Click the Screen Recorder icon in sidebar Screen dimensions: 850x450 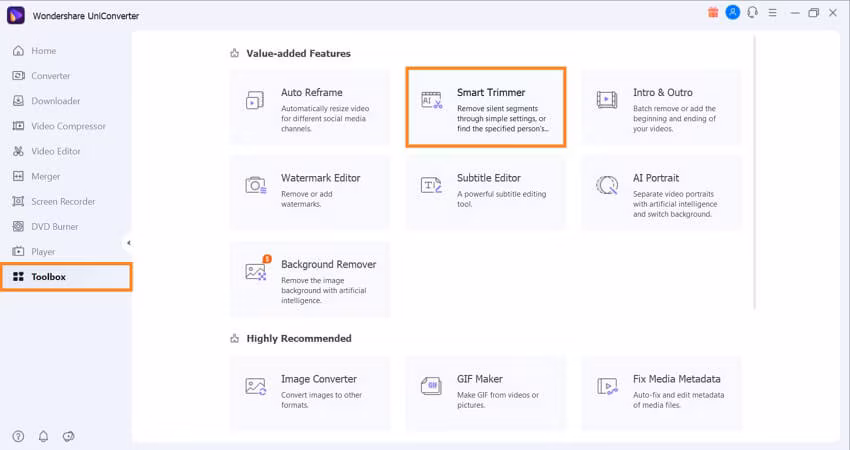18,202
